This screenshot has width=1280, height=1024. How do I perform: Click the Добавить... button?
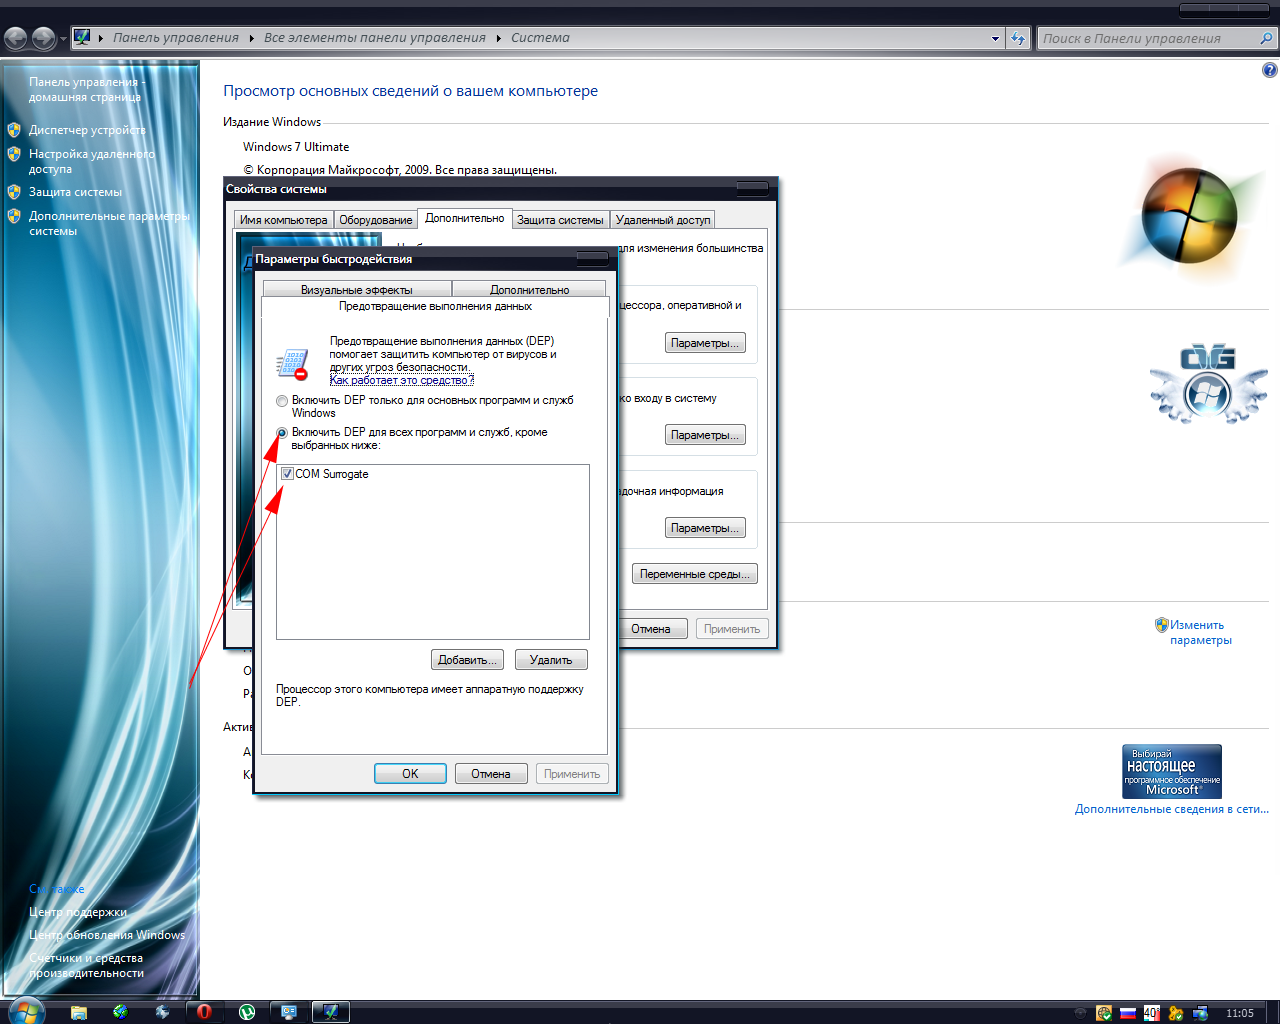pyautogui.click(x=467, y=660)
